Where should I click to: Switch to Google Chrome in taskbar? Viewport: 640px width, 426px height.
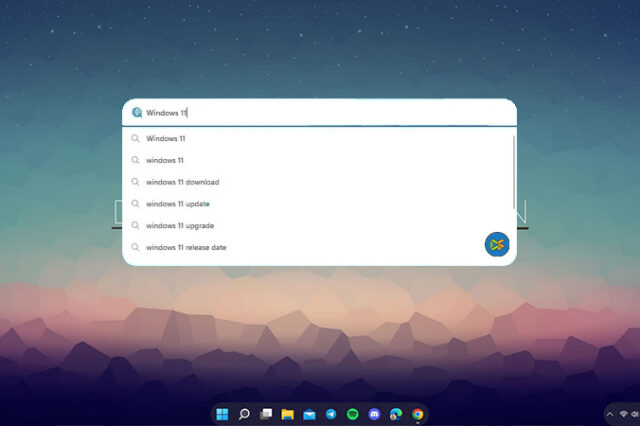(417, 414)
